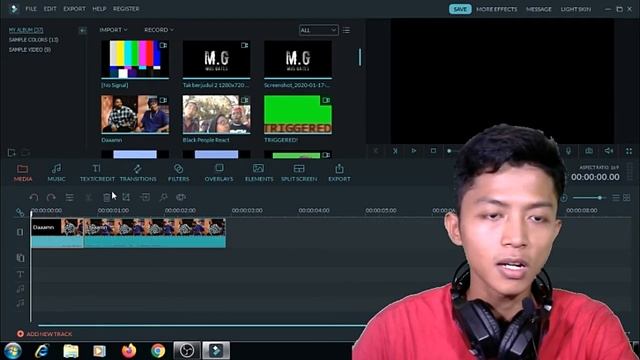Open the All media filter dropdown
The width and height of the screenshot is (640, 360).
318,30
